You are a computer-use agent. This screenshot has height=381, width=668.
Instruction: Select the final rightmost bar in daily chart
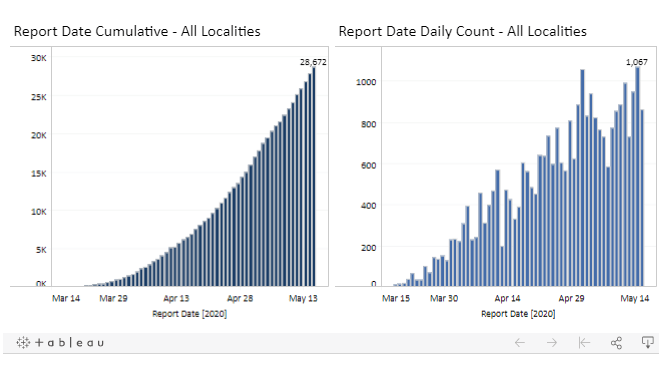(642, 198)
